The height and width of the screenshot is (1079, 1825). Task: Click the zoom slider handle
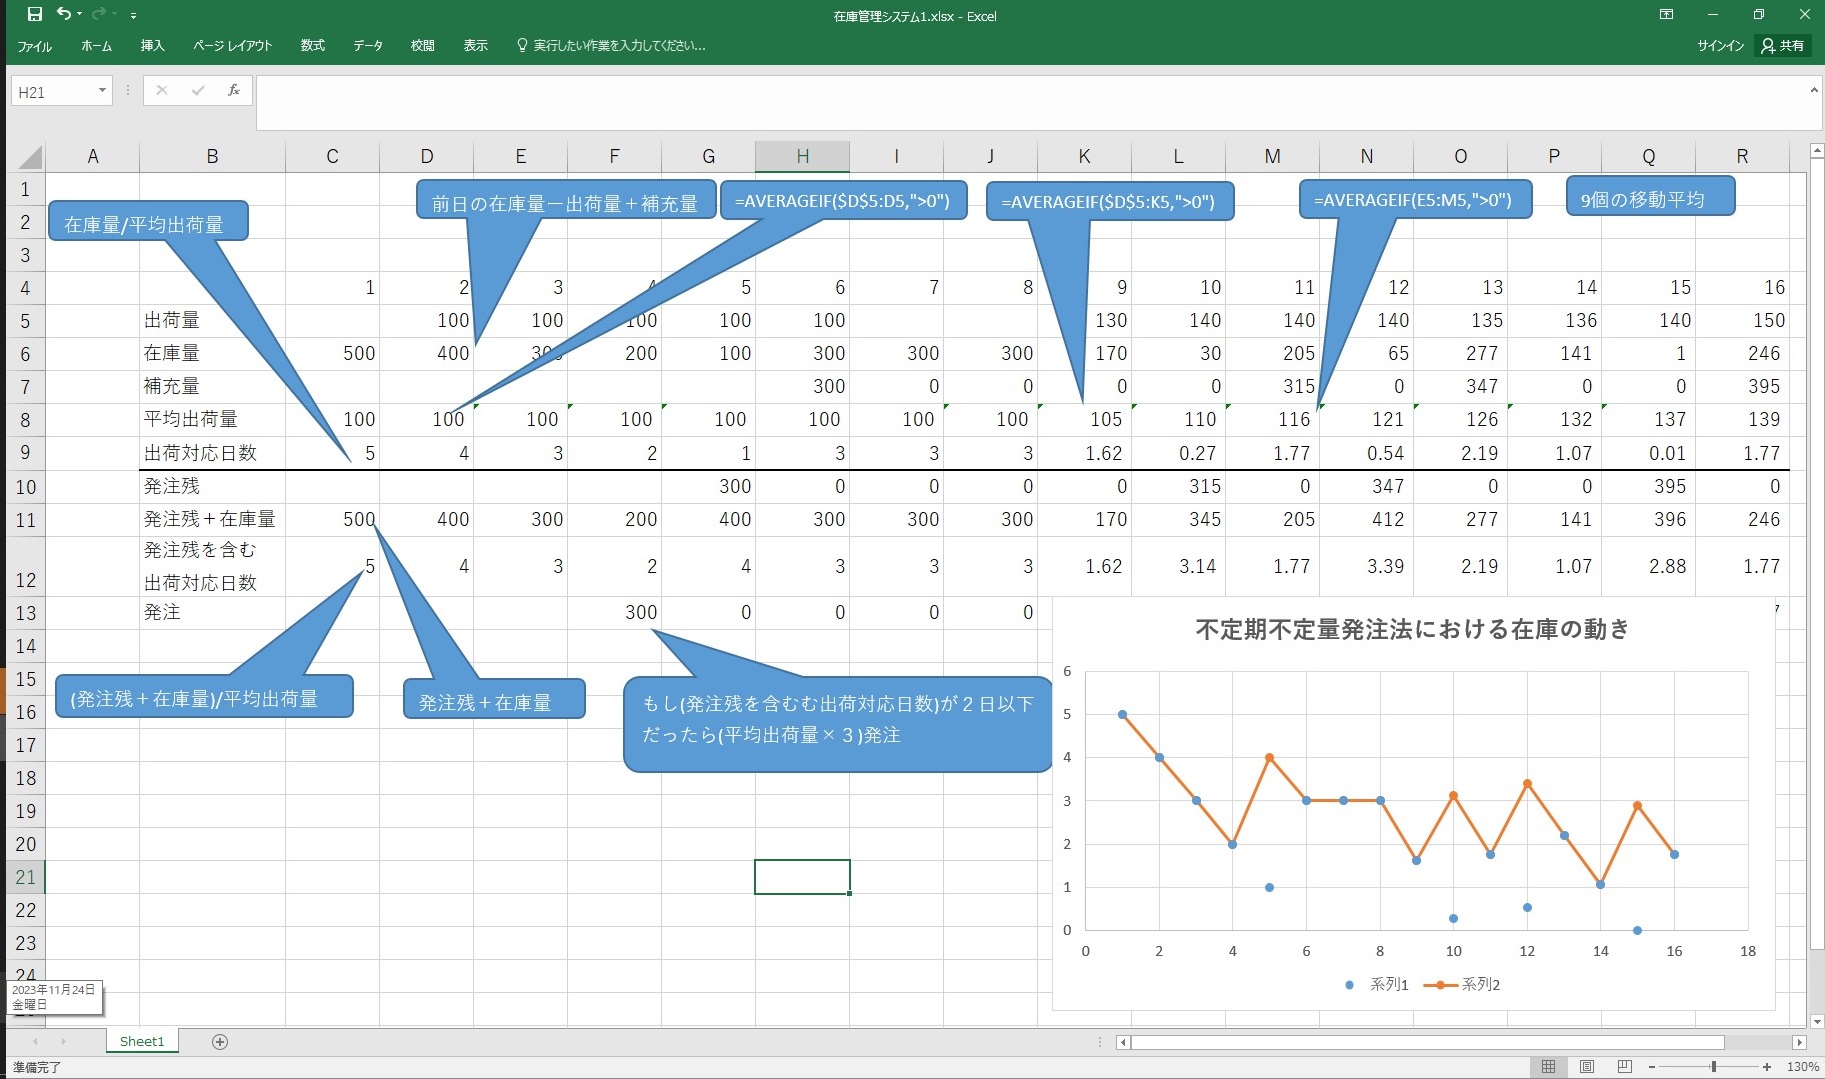(1713, 1067)
